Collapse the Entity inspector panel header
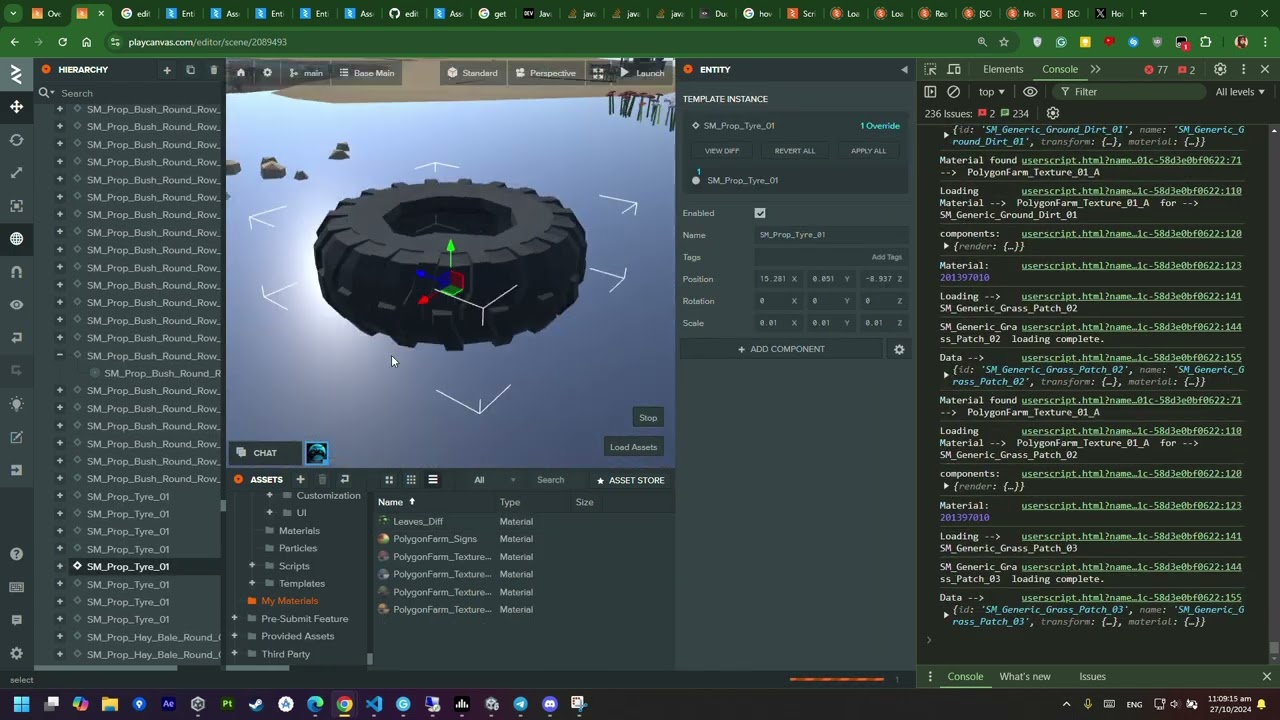Viewport: 1280px width, 720px height. pyautogui.click(x=688, y=70)
